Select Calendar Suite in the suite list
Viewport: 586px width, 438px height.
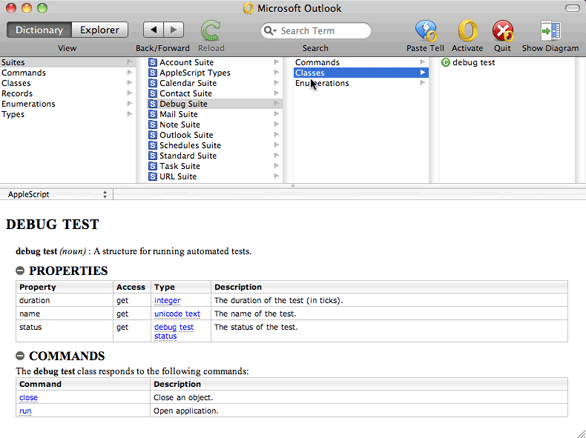point(188,83)
